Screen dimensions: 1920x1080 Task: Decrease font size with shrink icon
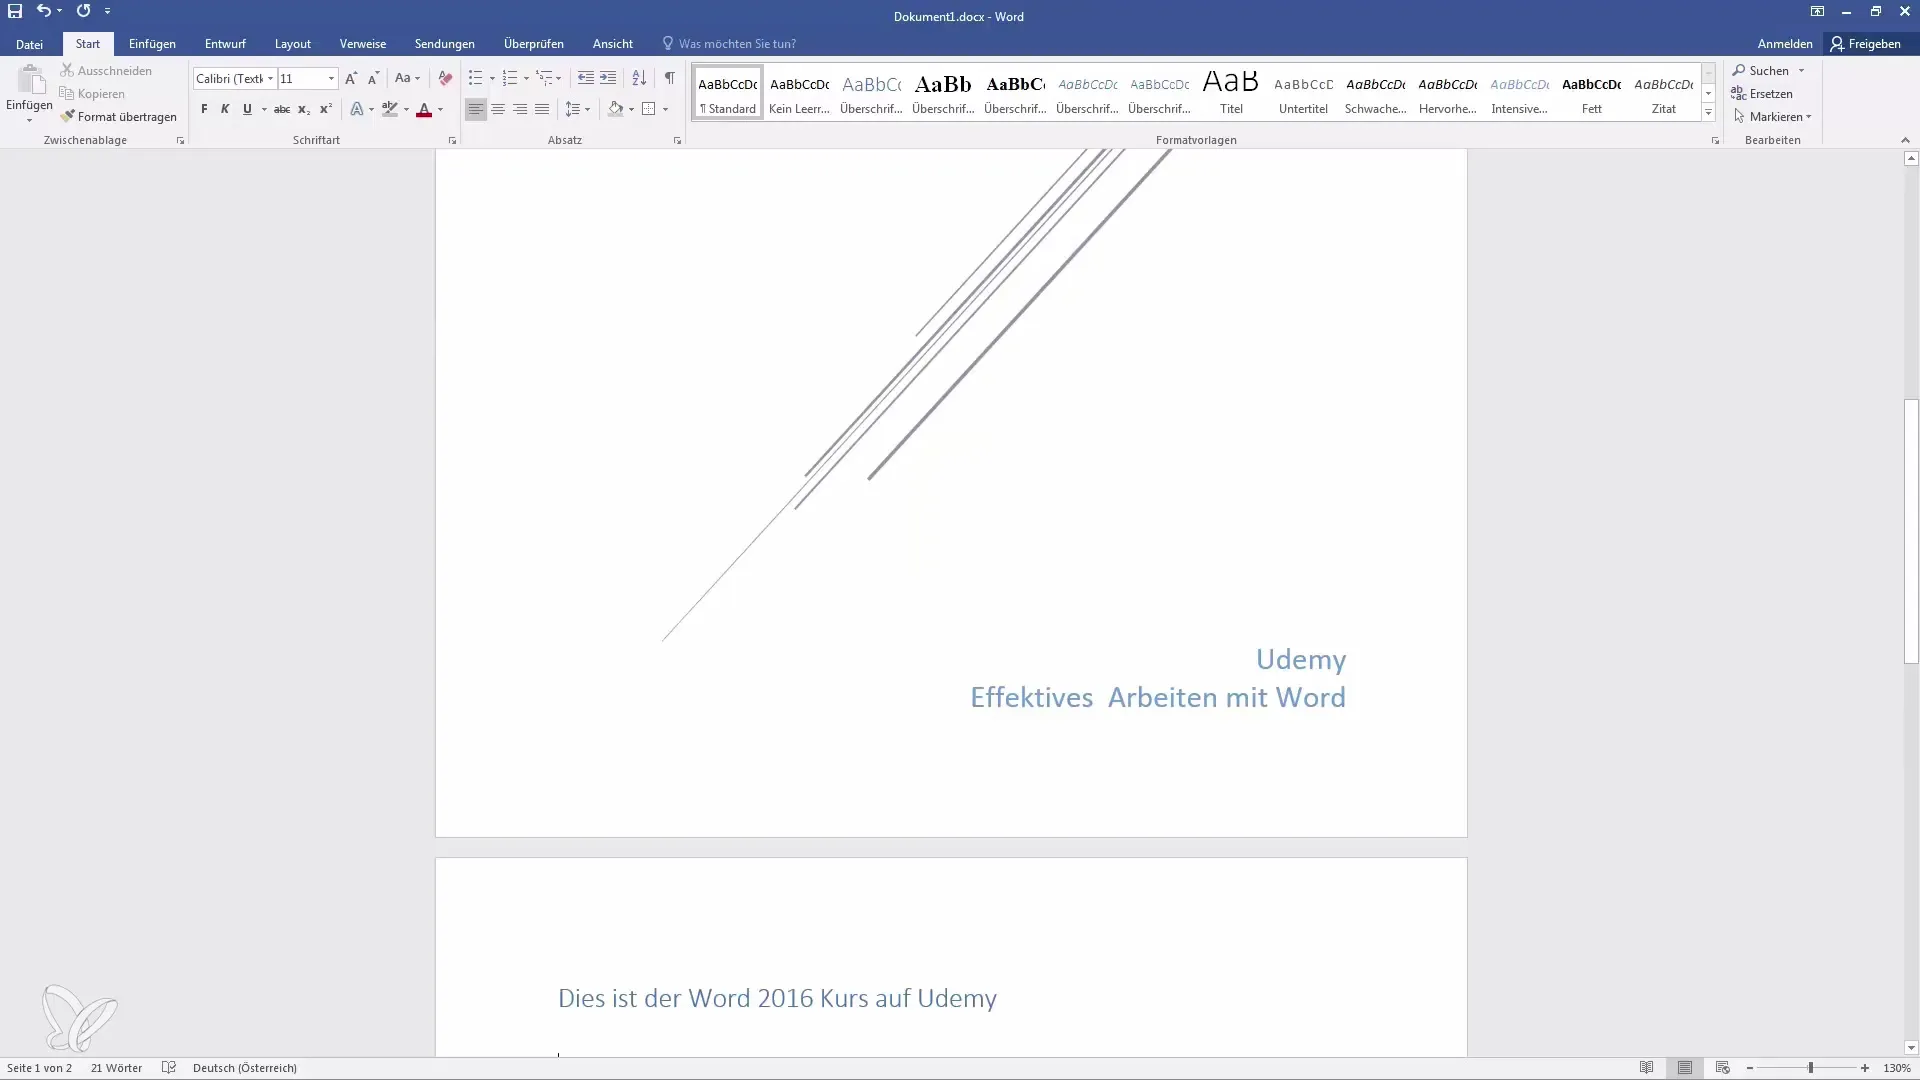tap(373, 78)
